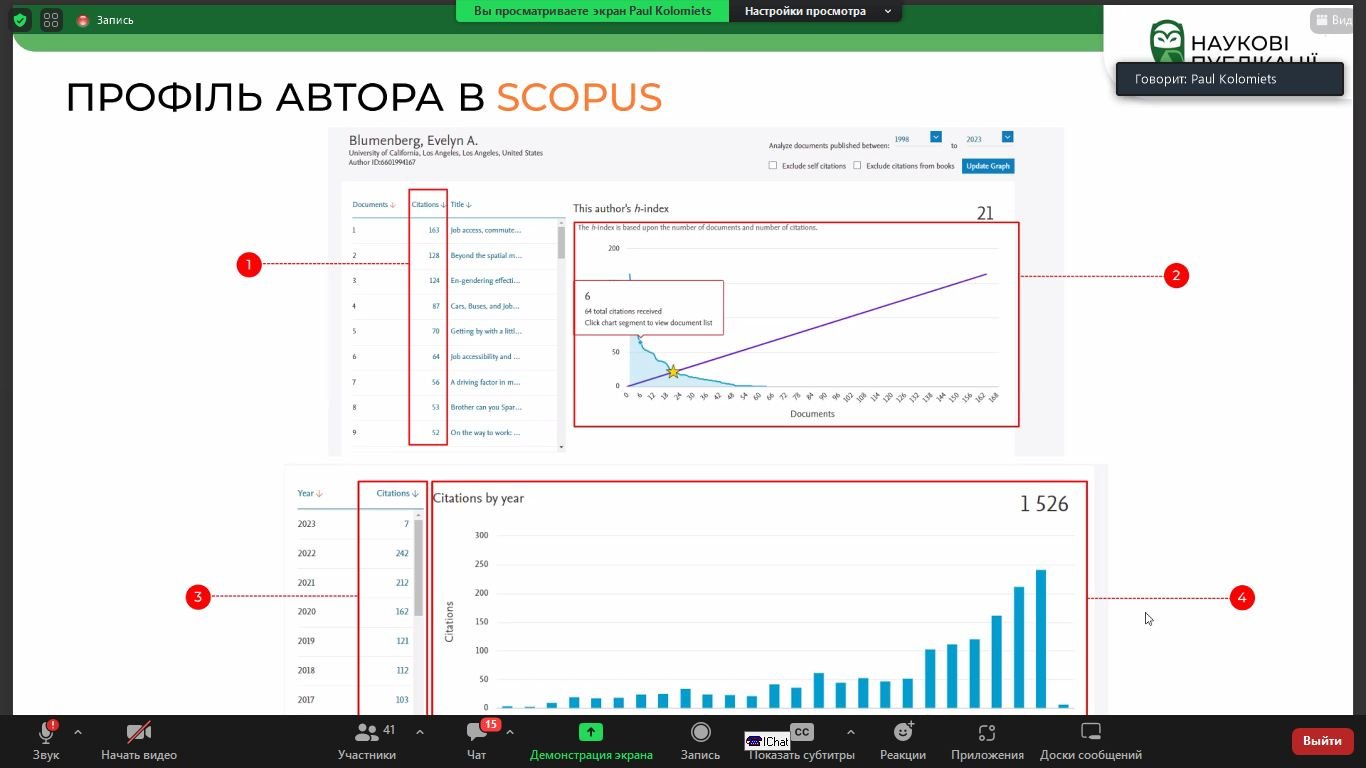The height and width of the screenshot is (768, 1366).
Task: Open 'Beyond the spatial m...' title link
Action: coord(486,256)
